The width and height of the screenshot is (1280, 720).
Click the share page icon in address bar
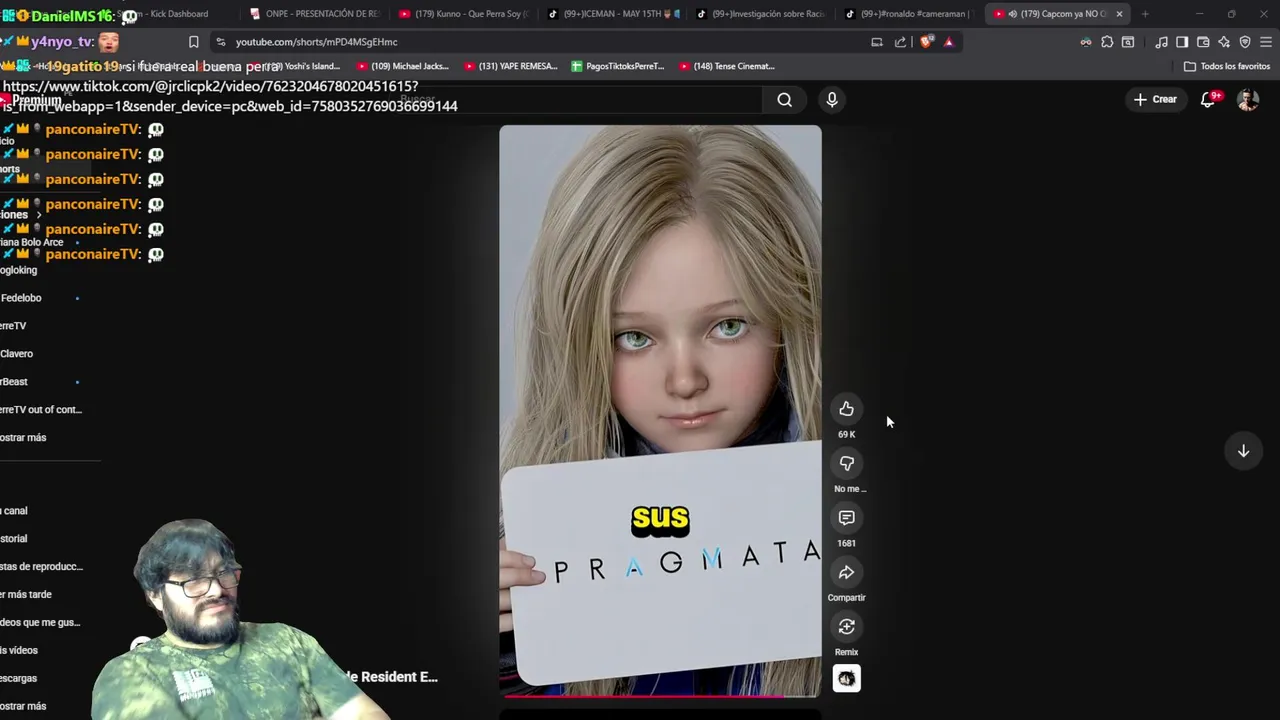(x=901, y=42)
